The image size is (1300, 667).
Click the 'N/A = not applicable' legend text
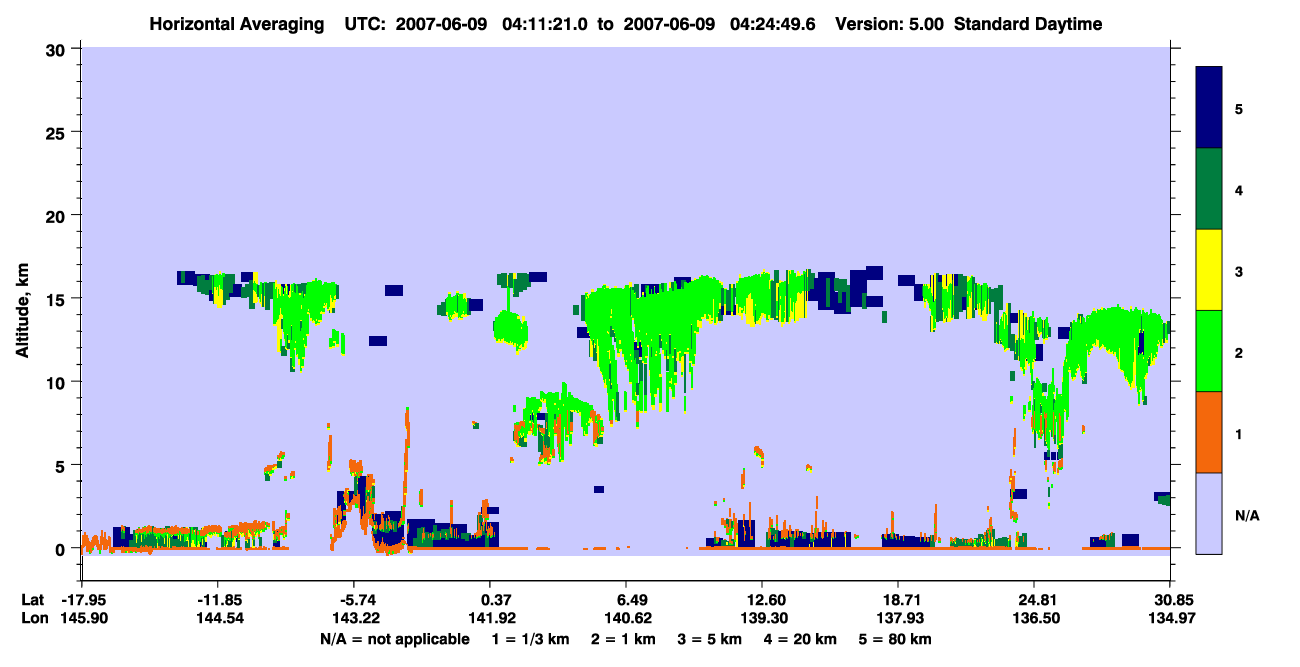(394, 639)
